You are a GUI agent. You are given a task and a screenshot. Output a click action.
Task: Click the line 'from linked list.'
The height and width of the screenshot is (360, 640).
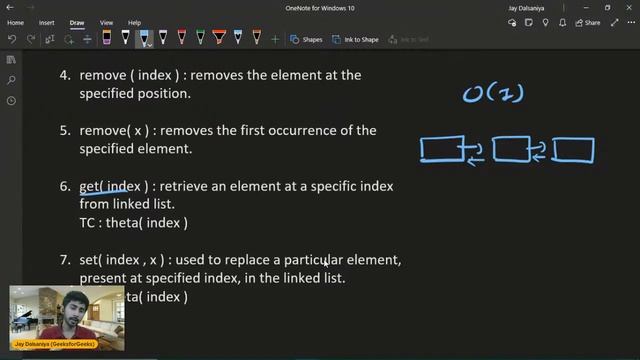point(127,204)
